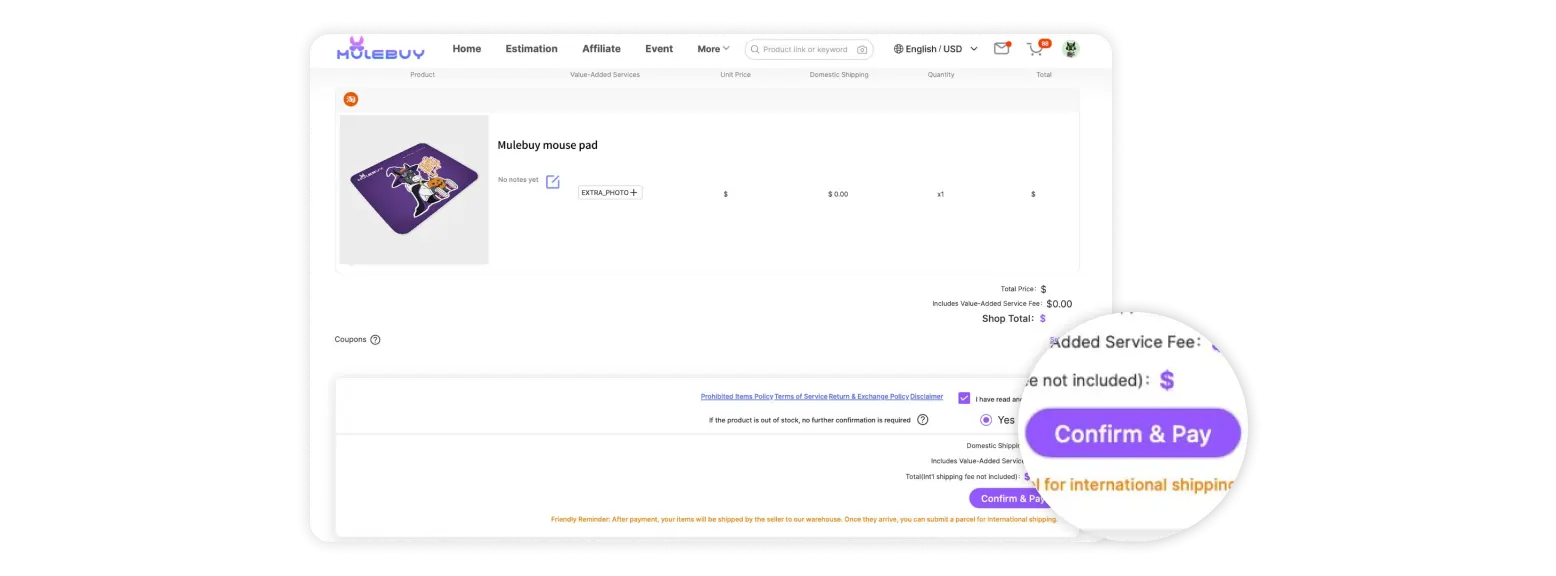Screen dimensions: 1556x576
Task: Click the Mulebuy logo
Action: [x=380, y=48]
